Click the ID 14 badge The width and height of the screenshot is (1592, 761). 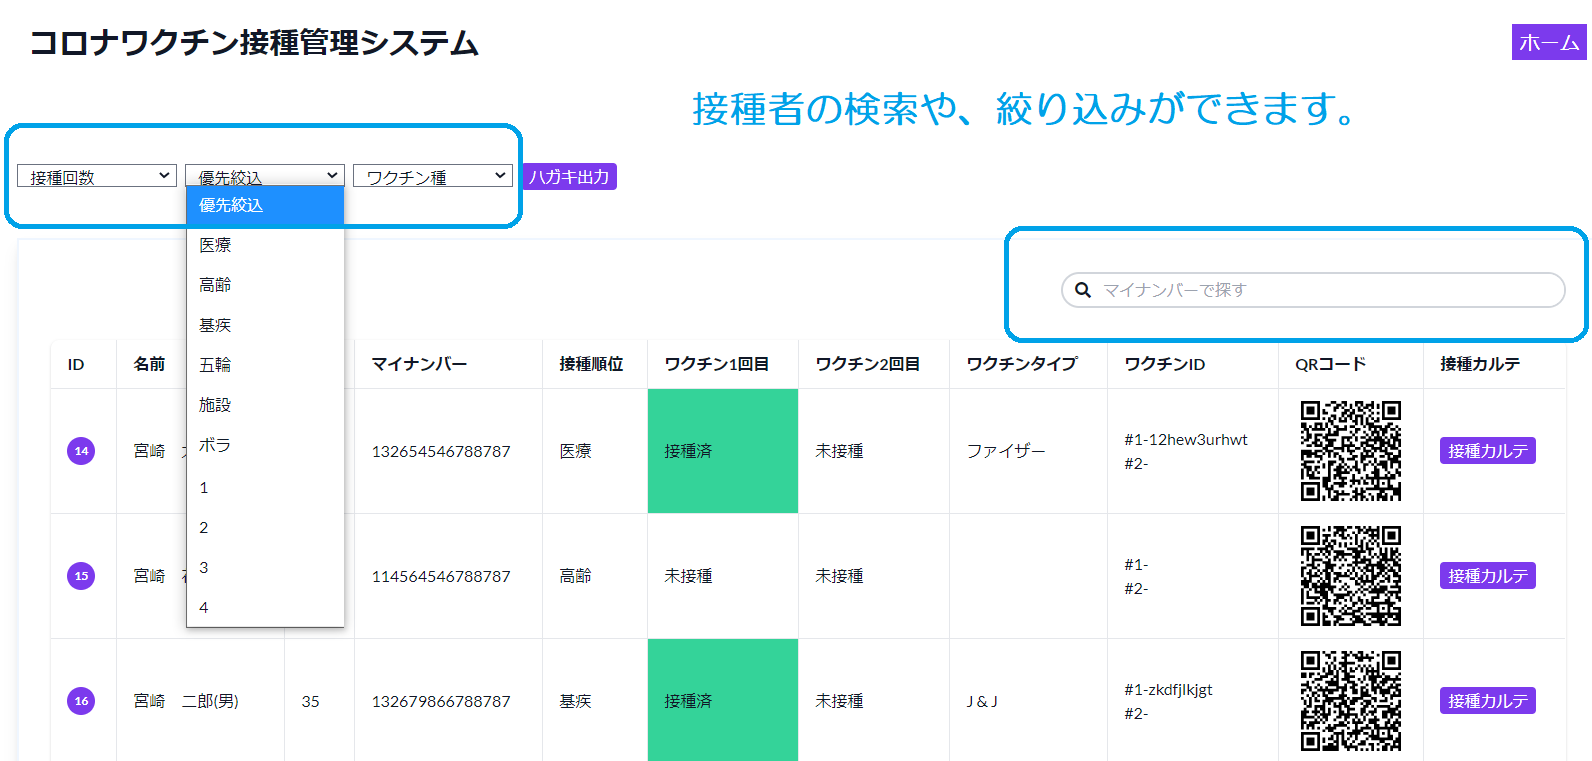click(x=81, y=451)
